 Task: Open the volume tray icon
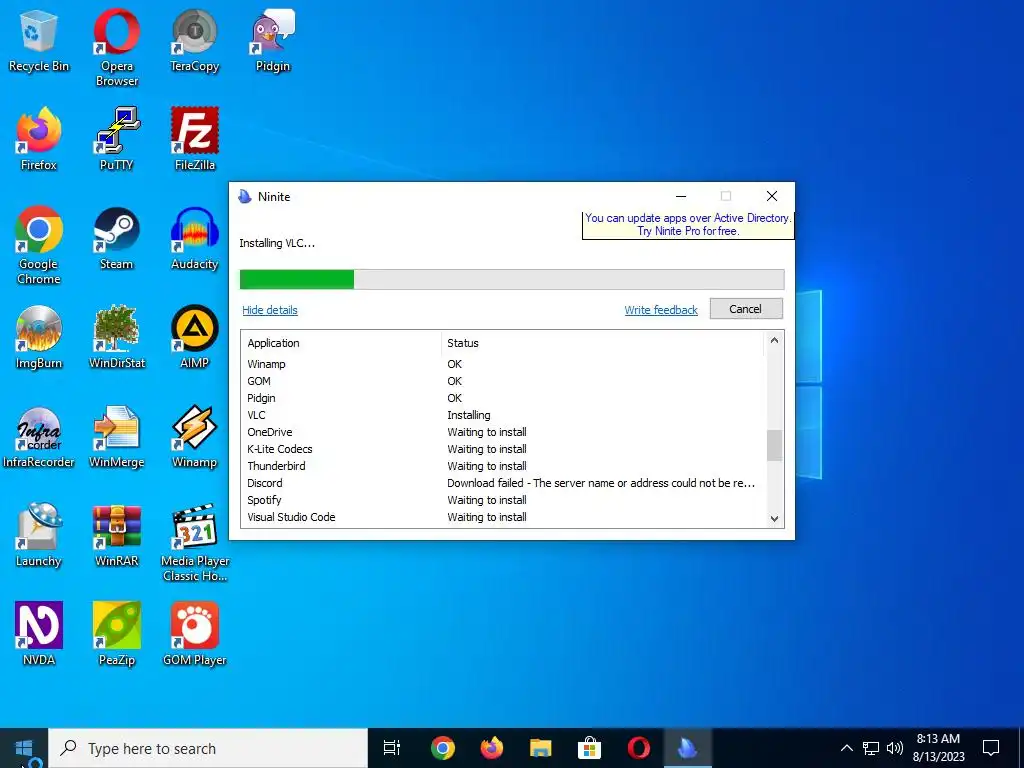[895, 748]
